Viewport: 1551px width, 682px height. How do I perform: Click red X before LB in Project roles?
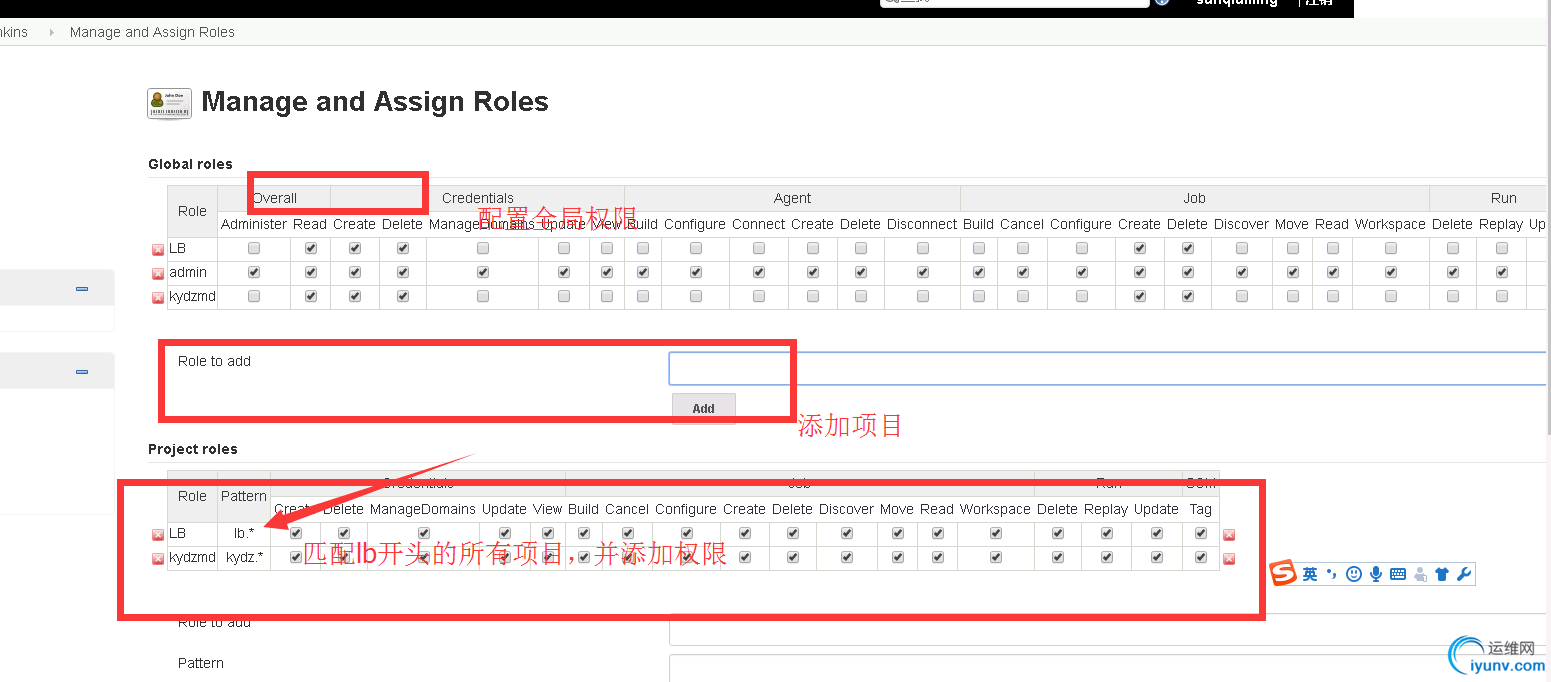(x=157, y=535)
